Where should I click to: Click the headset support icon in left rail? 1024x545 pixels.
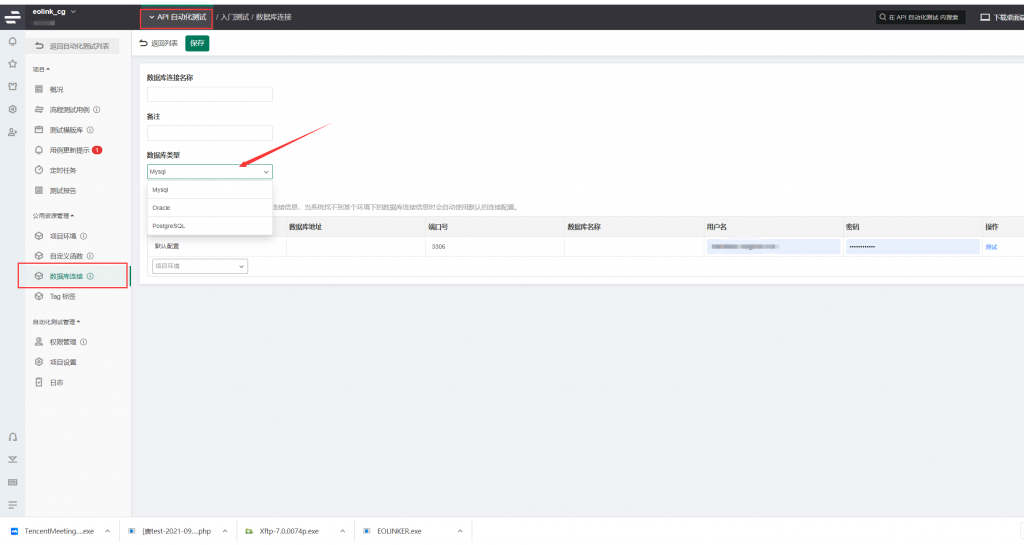[x=12, y=437]
